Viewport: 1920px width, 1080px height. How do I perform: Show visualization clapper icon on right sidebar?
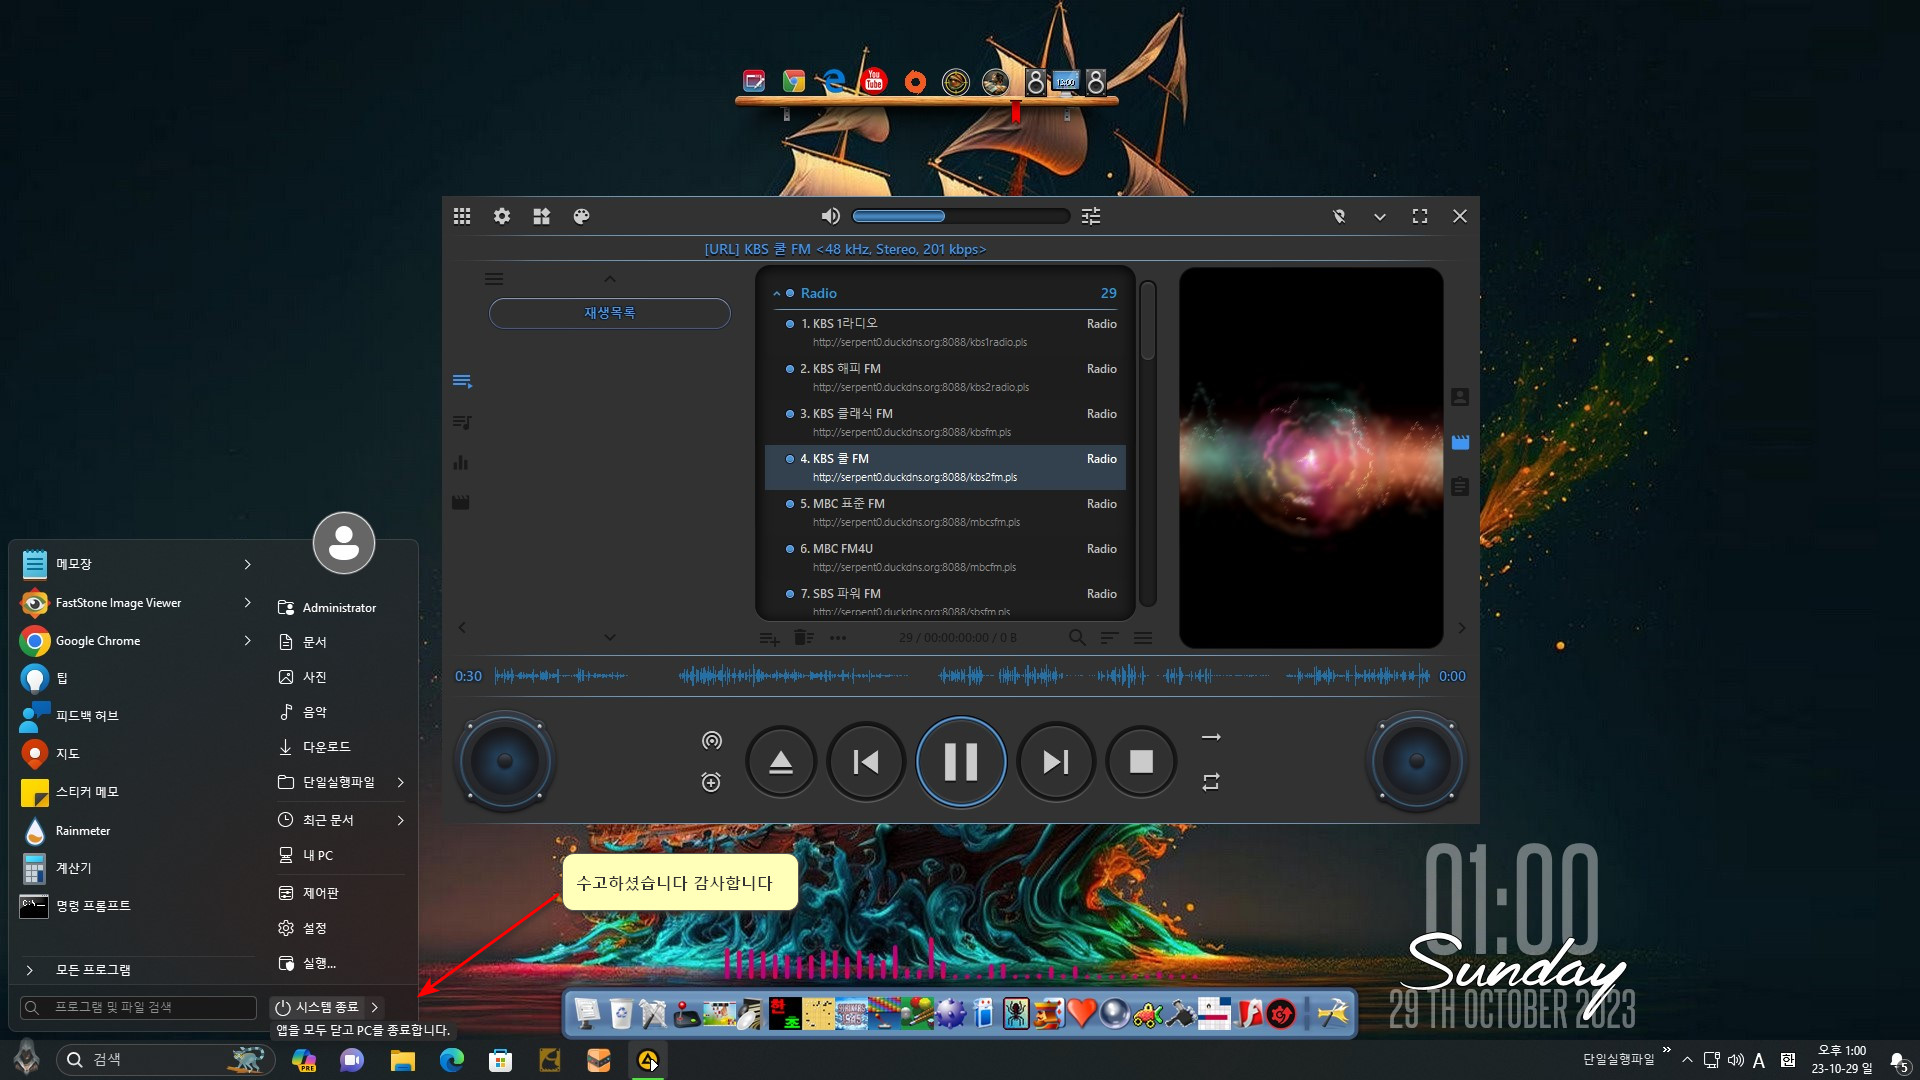(x=1460, y=442)
